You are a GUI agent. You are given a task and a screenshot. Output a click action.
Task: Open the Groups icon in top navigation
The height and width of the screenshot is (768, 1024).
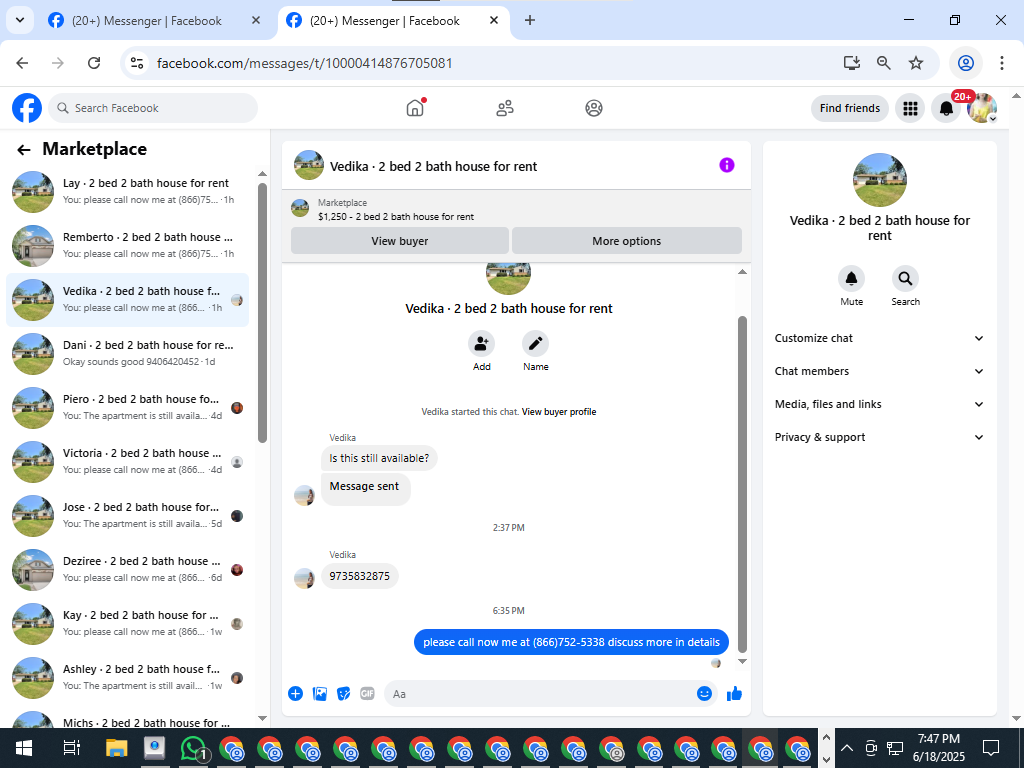coord(594,108)
